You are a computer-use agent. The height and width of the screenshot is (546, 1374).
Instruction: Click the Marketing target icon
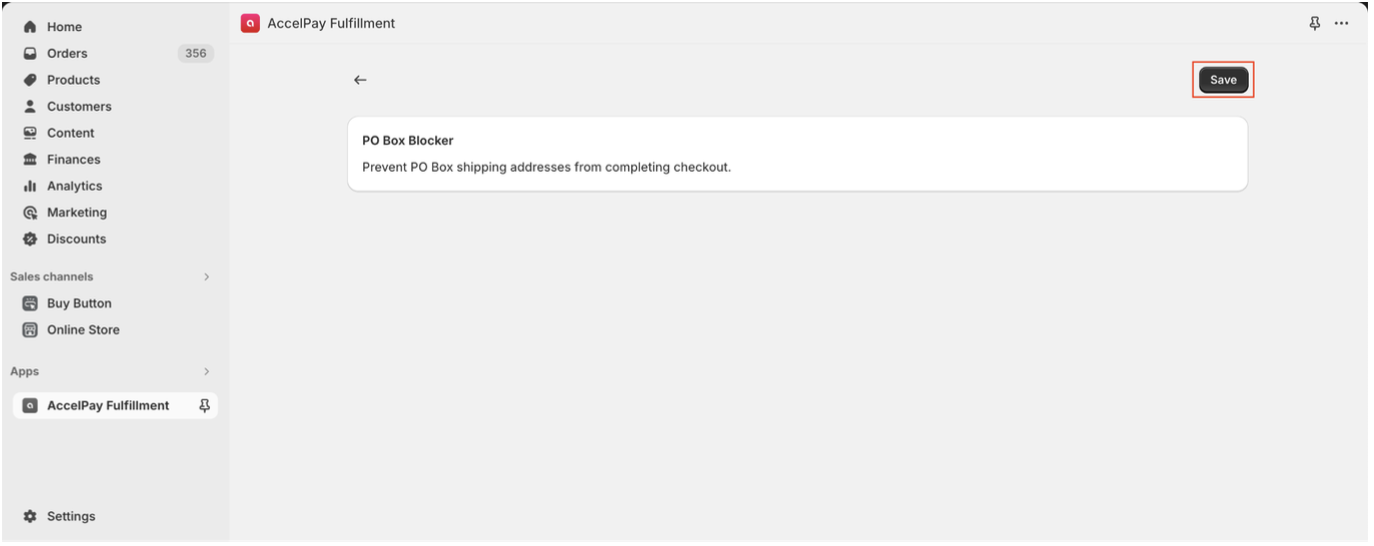click(x=30, y=213)
